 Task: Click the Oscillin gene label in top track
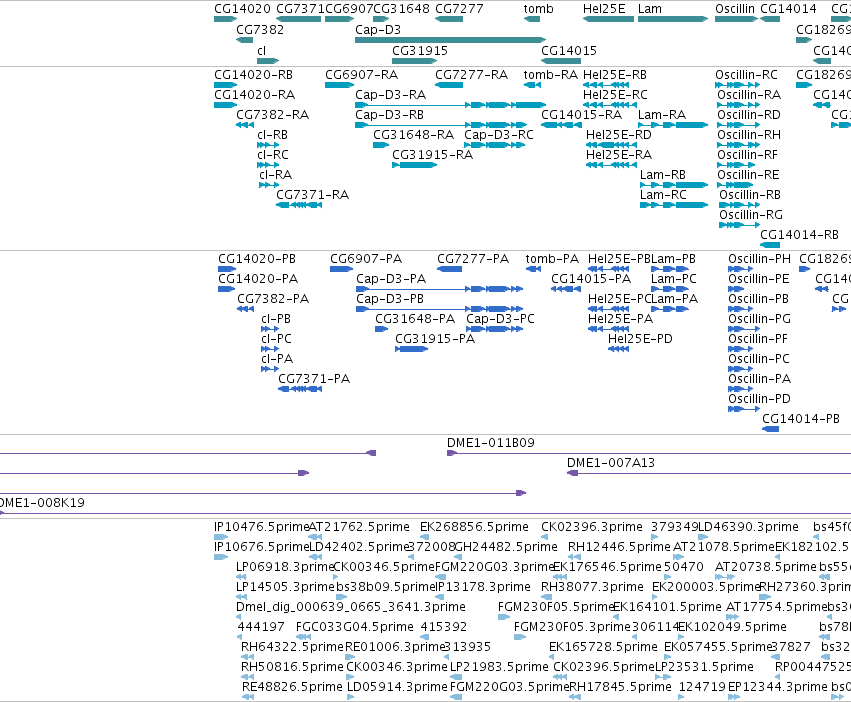click(735, 9)
